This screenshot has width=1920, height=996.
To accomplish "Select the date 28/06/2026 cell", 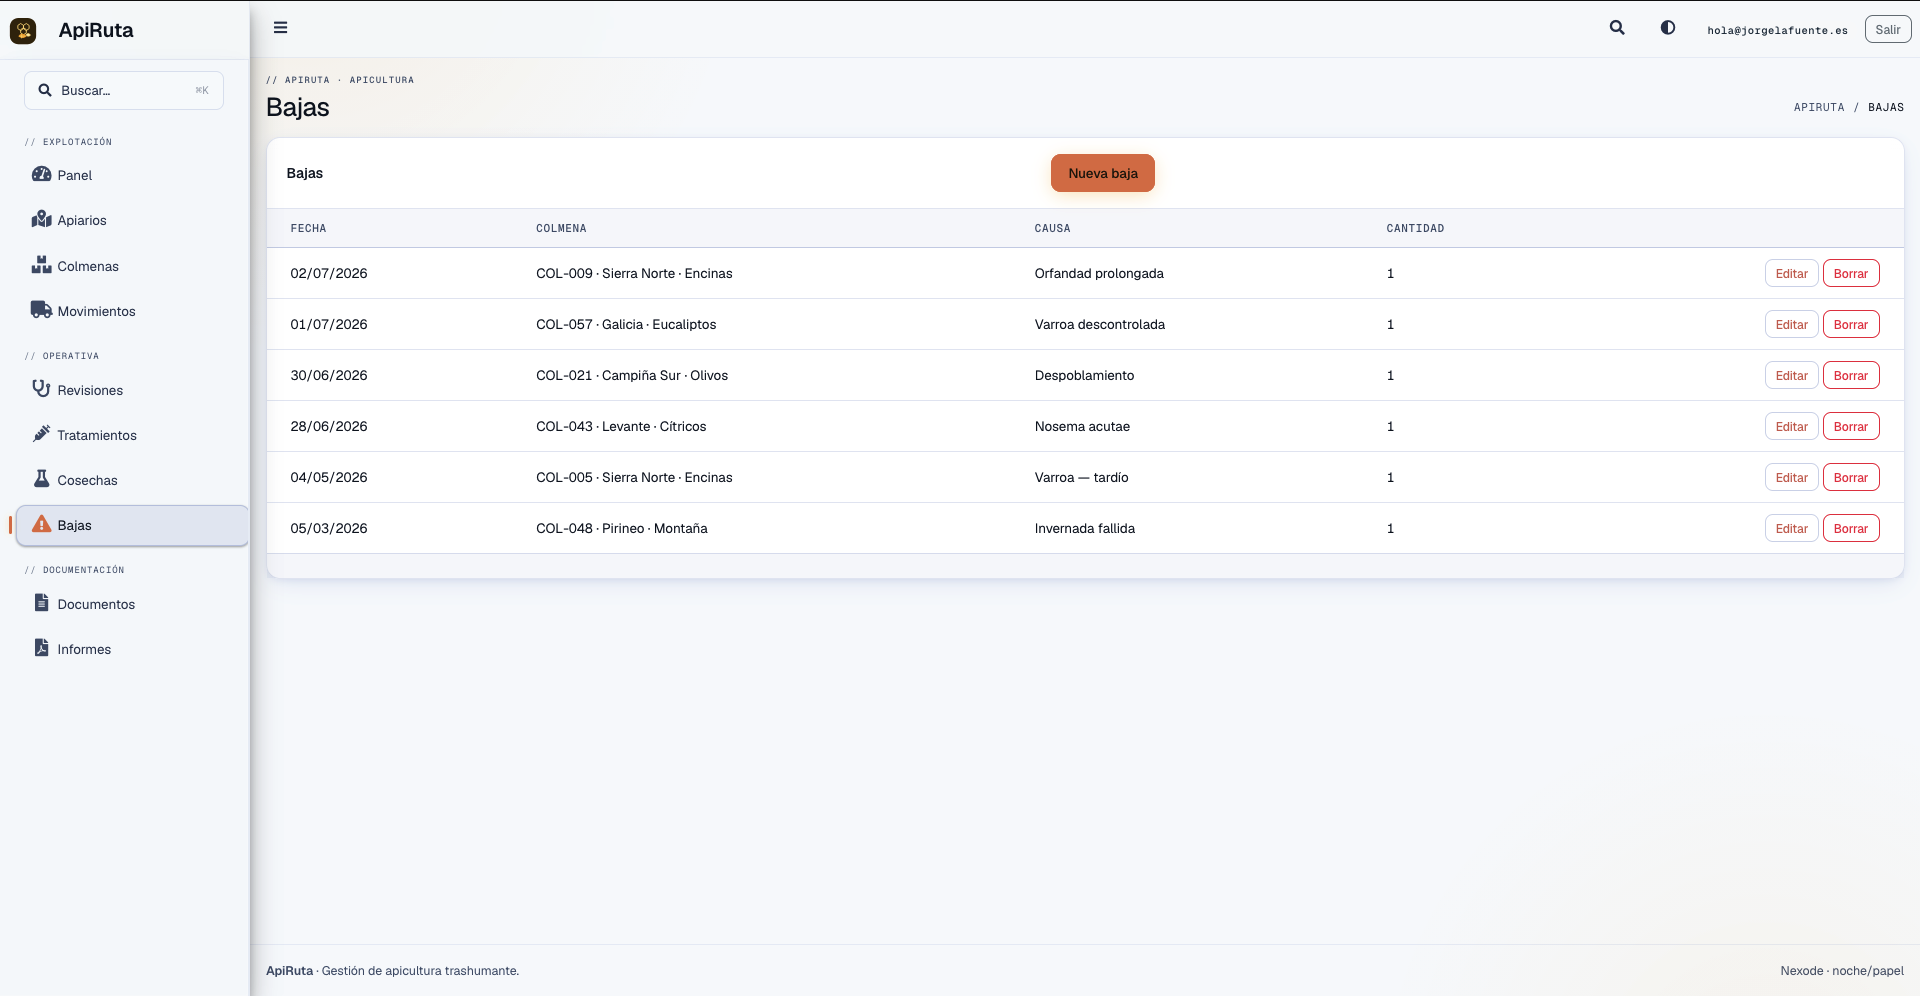I will (329, 426).
